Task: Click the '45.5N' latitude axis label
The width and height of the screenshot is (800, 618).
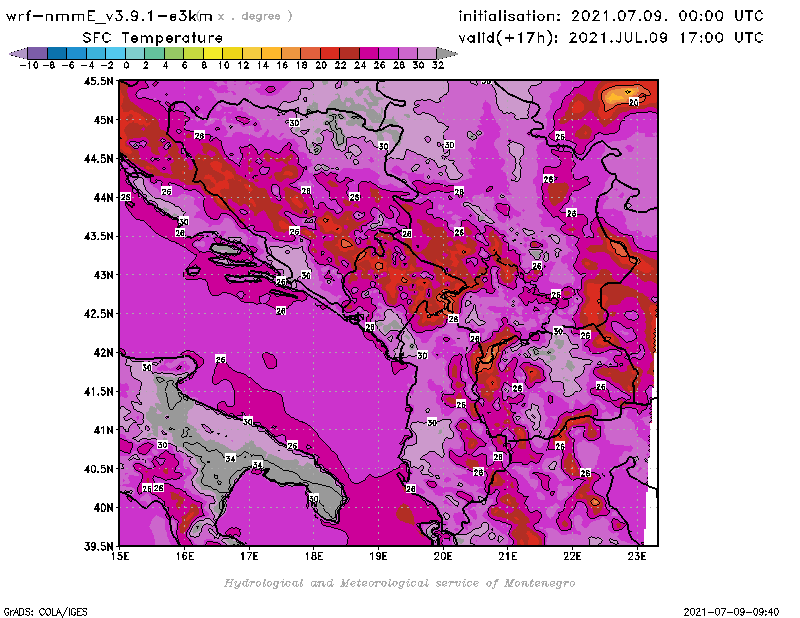Action: point(98,81)
